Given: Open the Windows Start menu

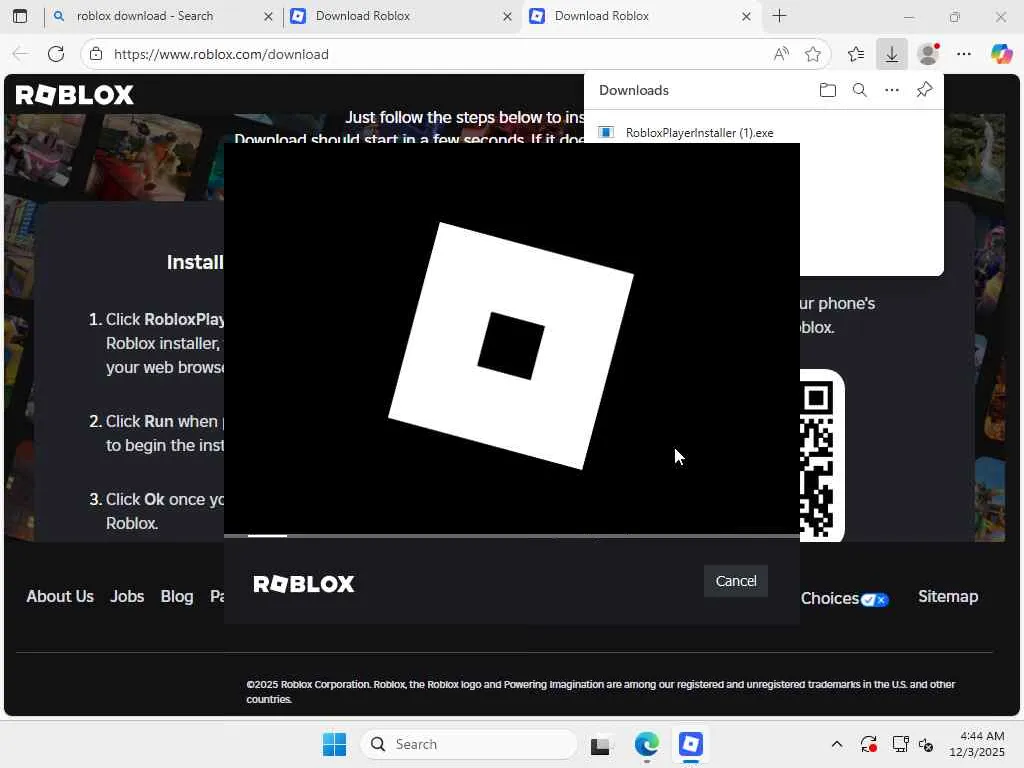Looking at the screenshot, I should click(334, 744).
